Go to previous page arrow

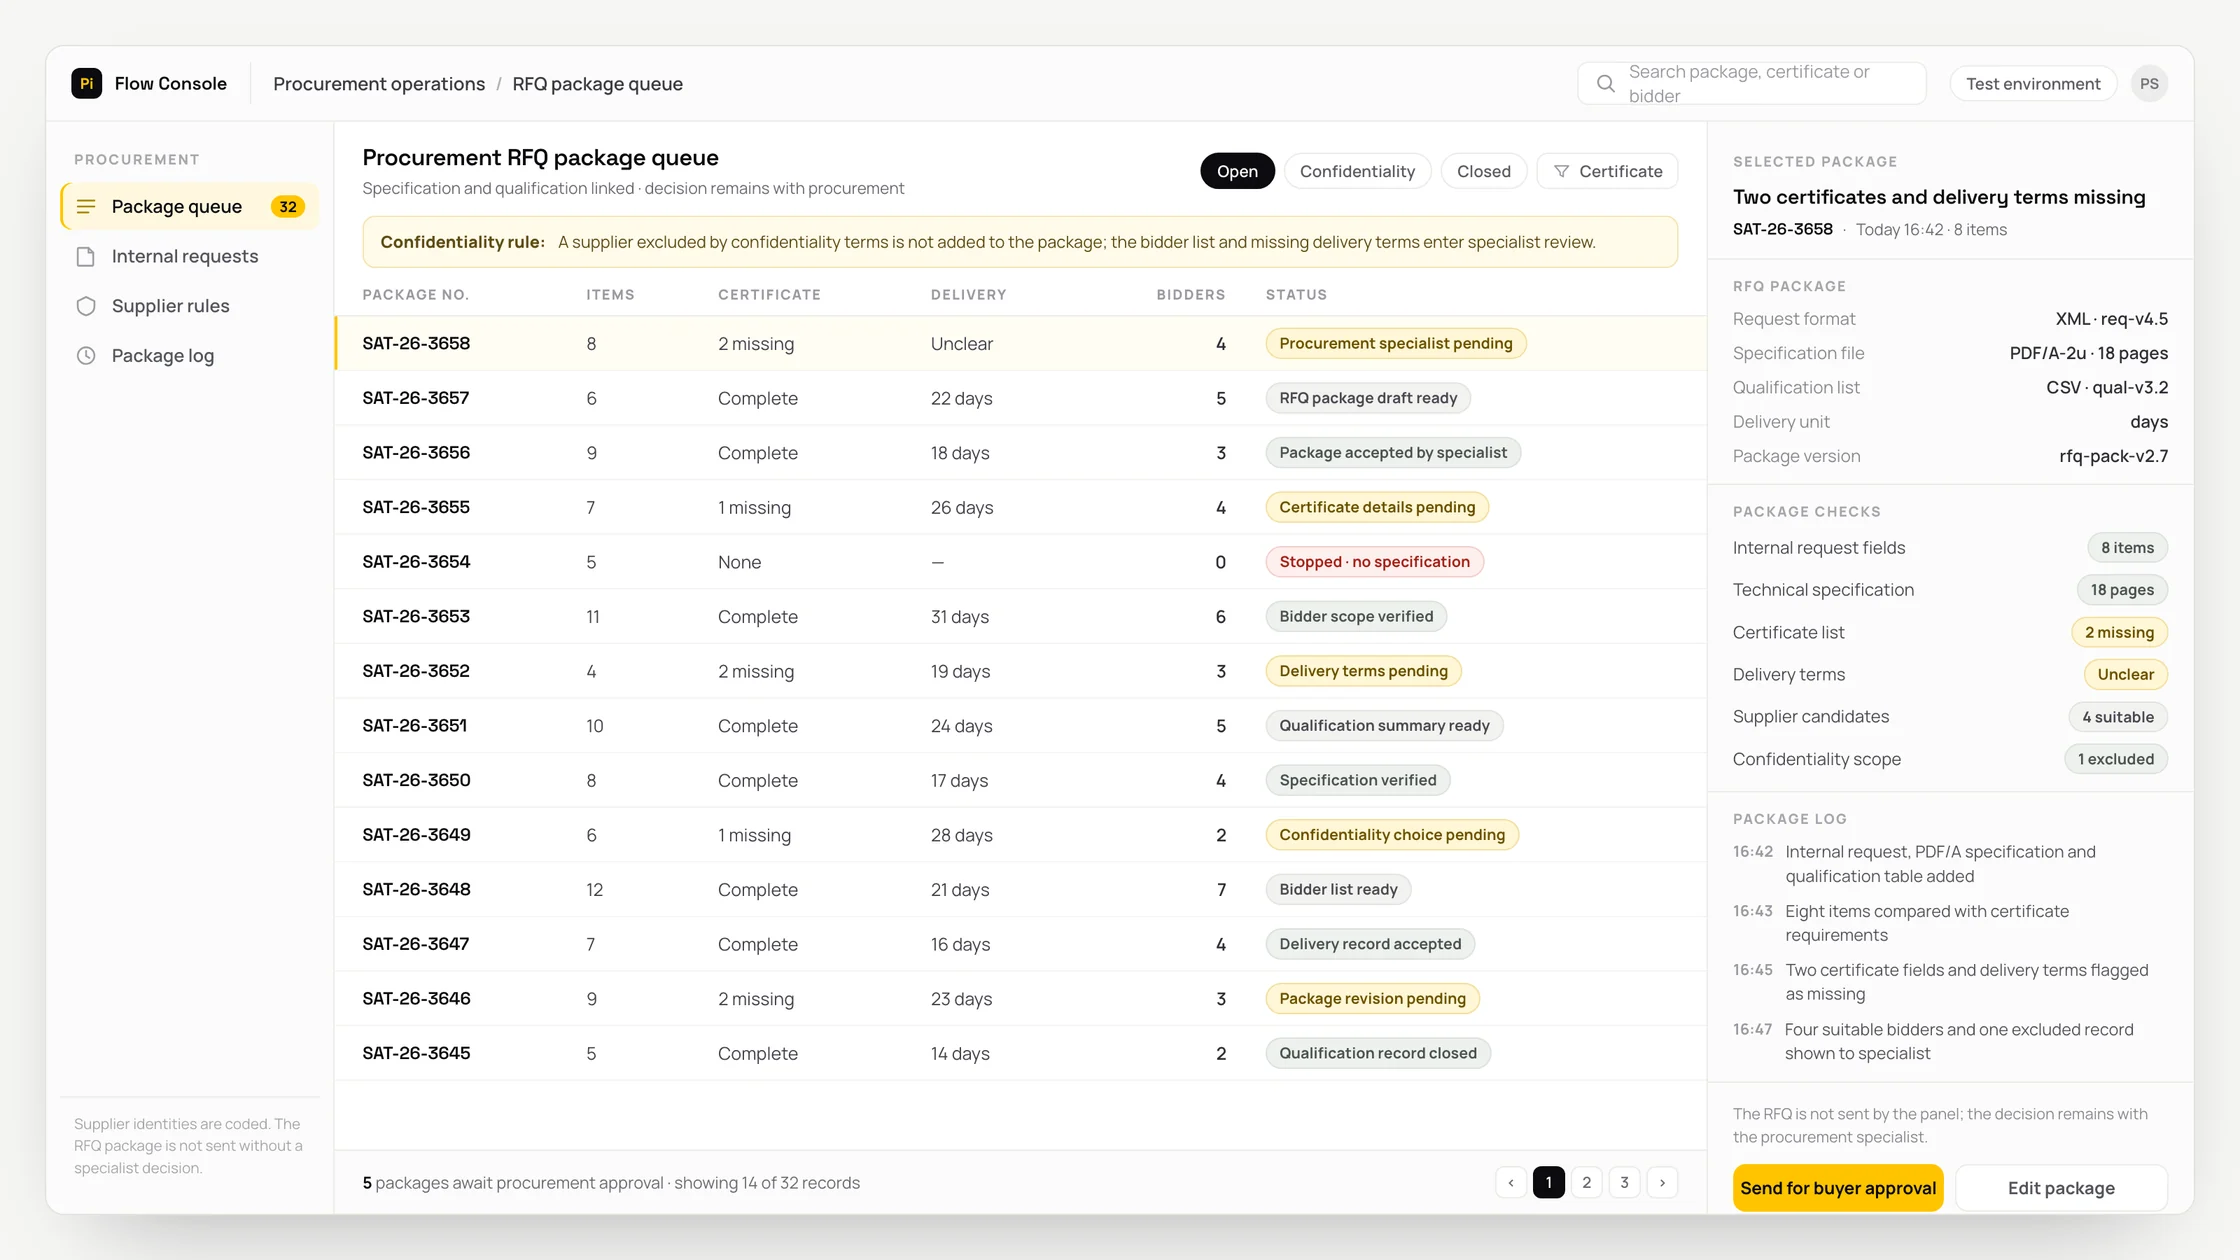1511,1182
